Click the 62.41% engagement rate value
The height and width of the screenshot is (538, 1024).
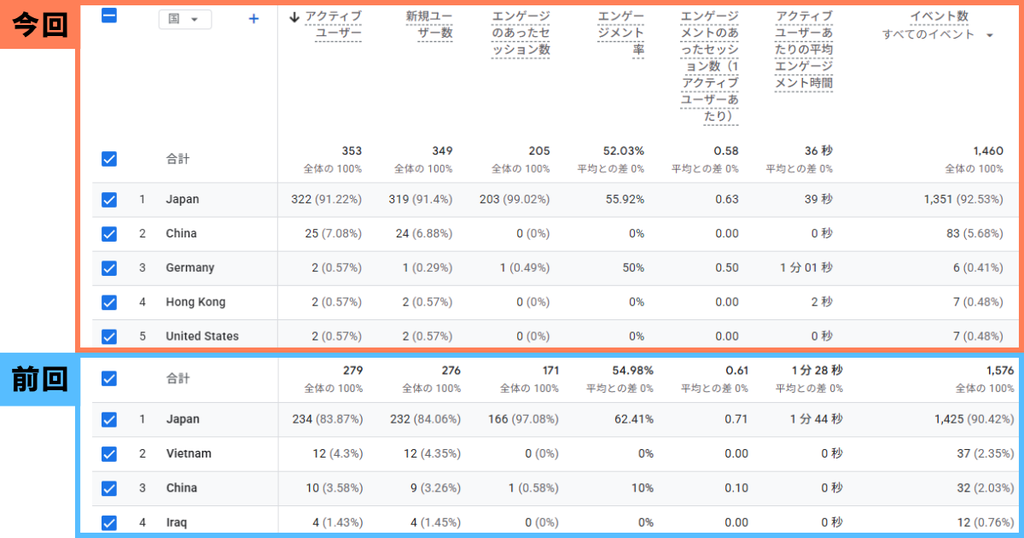pyautogui.click(x=634, y=419)
